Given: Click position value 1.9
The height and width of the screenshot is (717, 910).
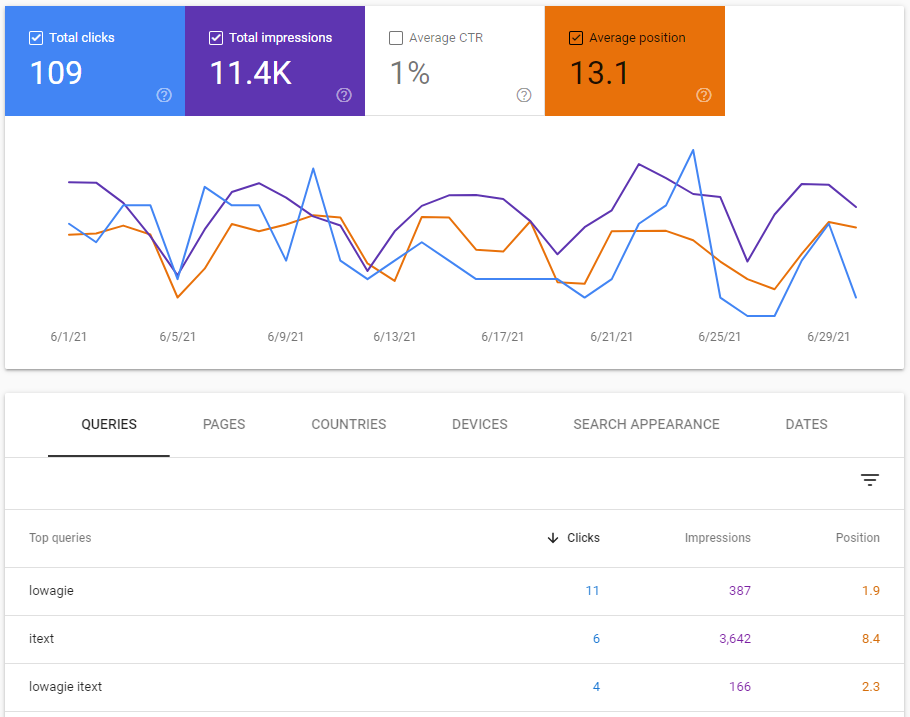Looking at the screenshot, I should pyautogui.click(x=871, y=591).
